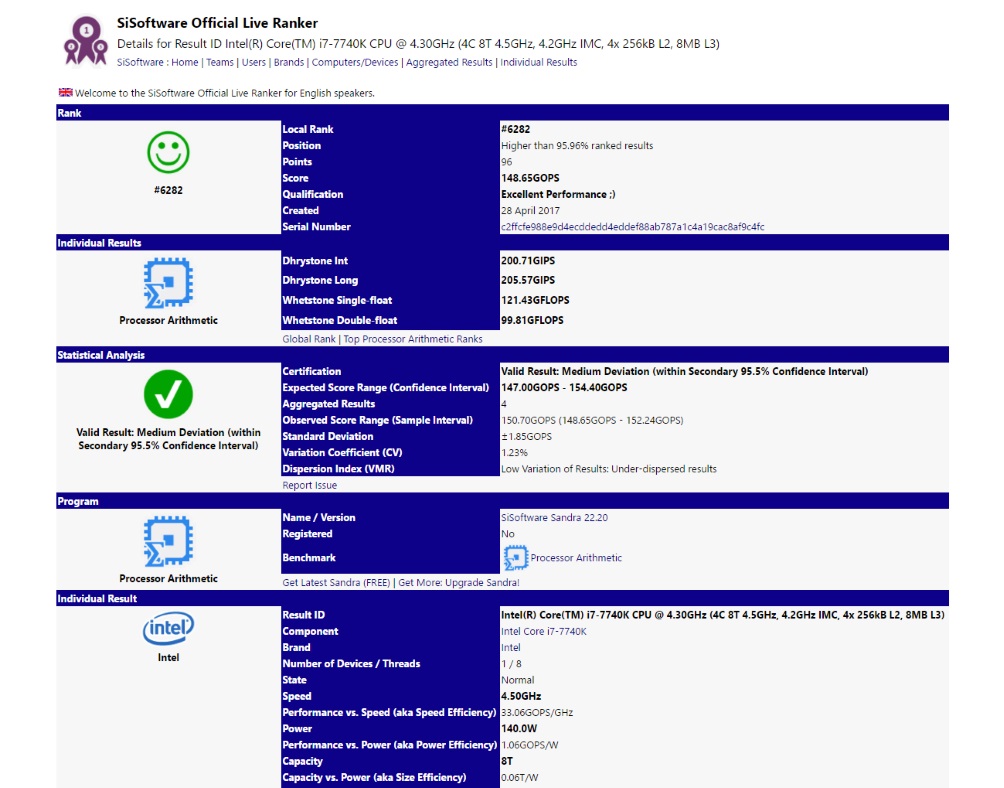Open the Brands navigation link
1004x788 pixels.
coord(289,62)
